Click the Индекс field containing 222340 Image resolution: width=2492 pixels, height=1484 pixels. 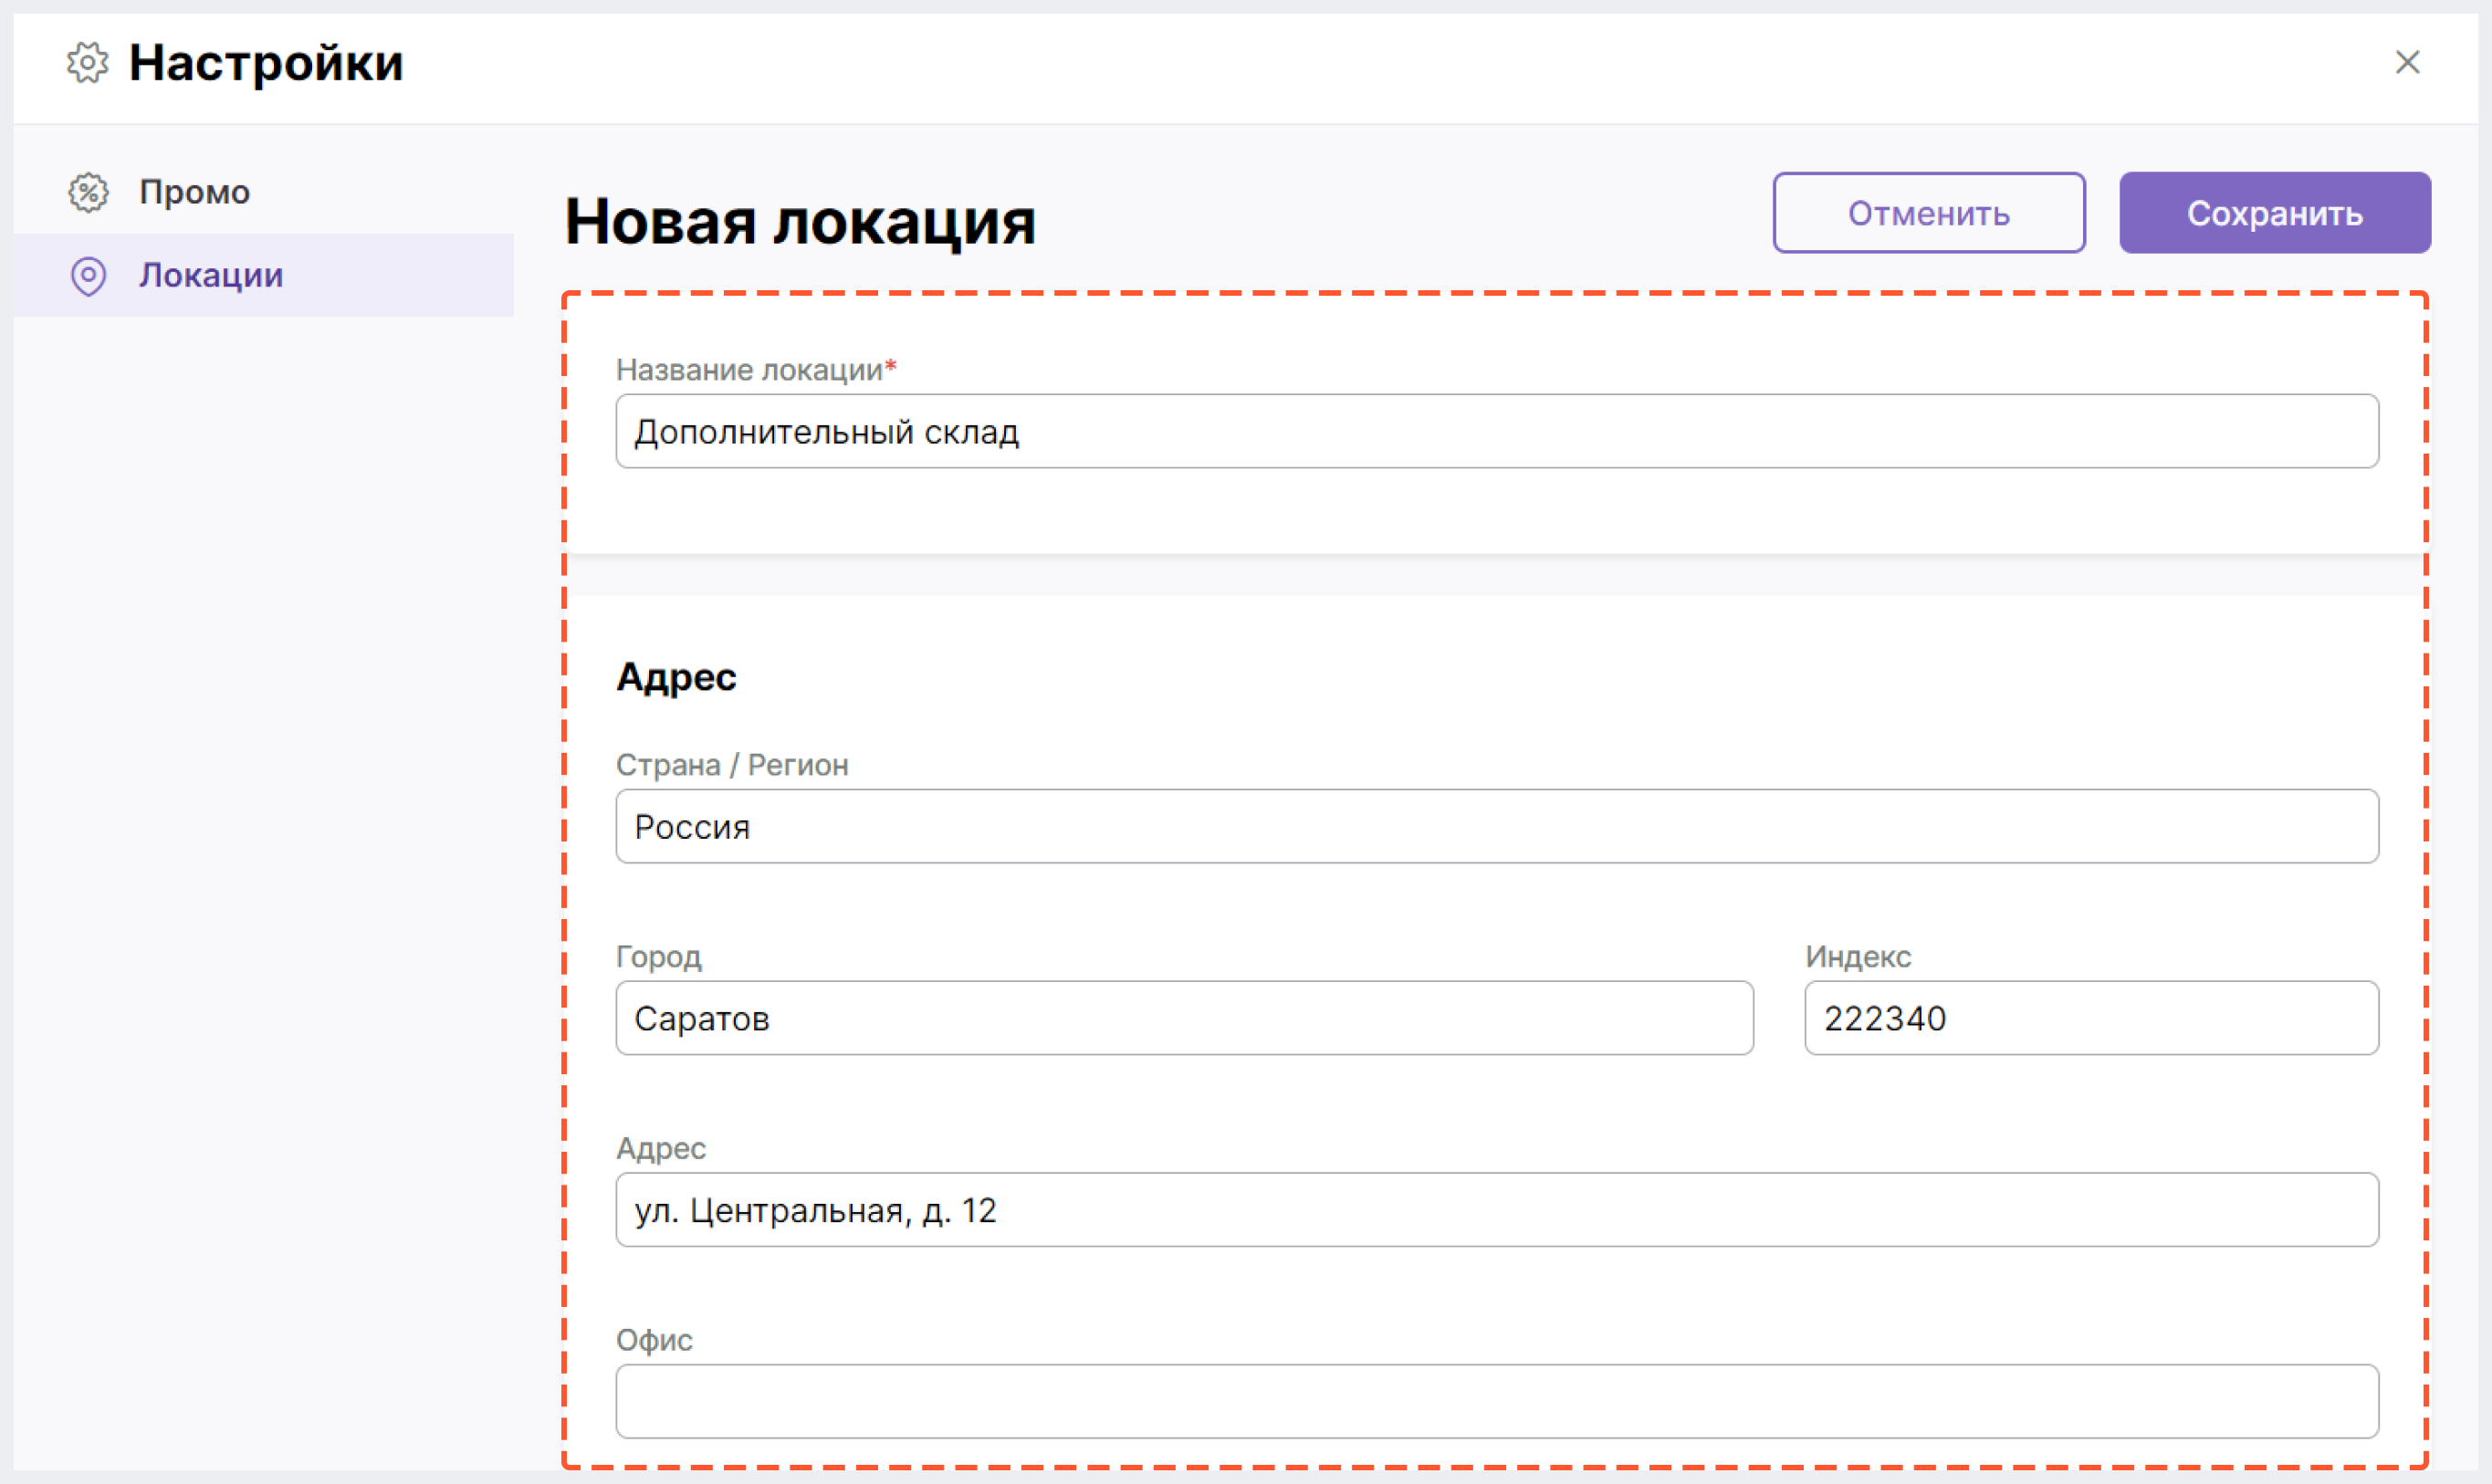click(x=2091, y=1018)
